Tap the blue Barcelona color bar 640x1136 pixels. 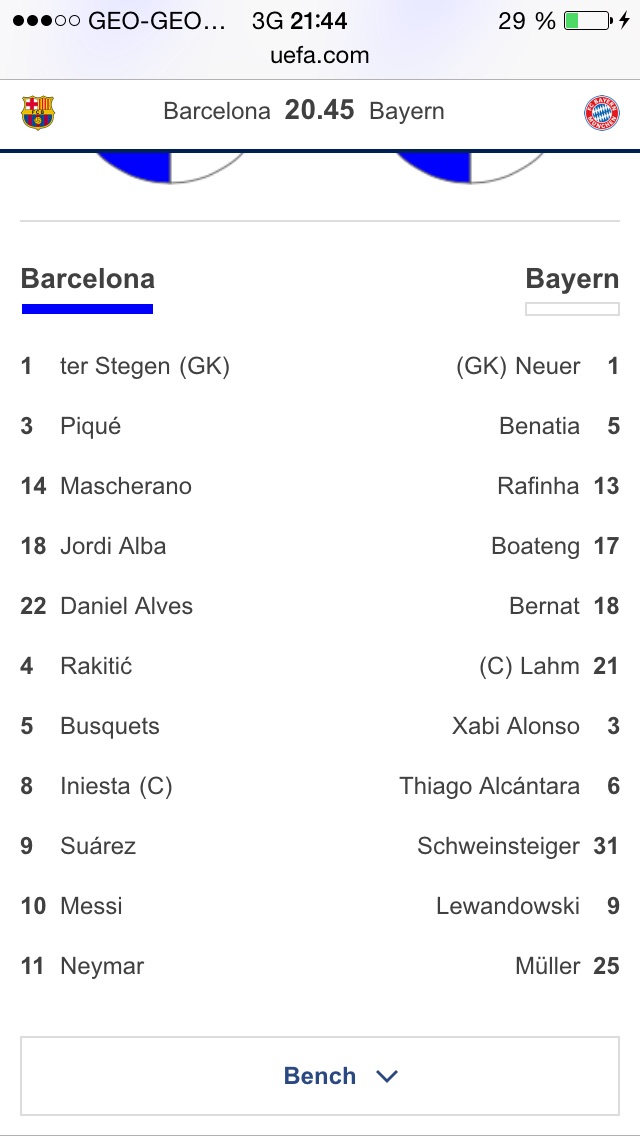coord(88,309)
